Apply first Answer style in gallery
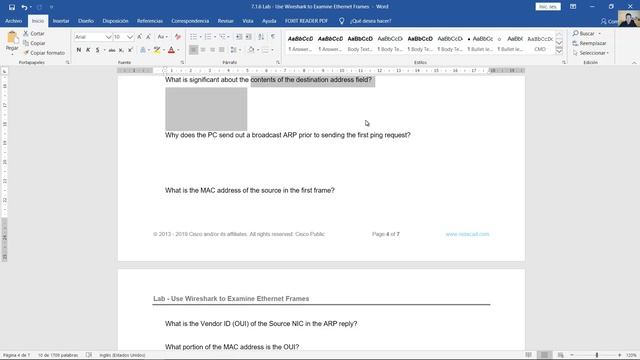Screen dimensions: 640x360 click(x=300, y=43)
